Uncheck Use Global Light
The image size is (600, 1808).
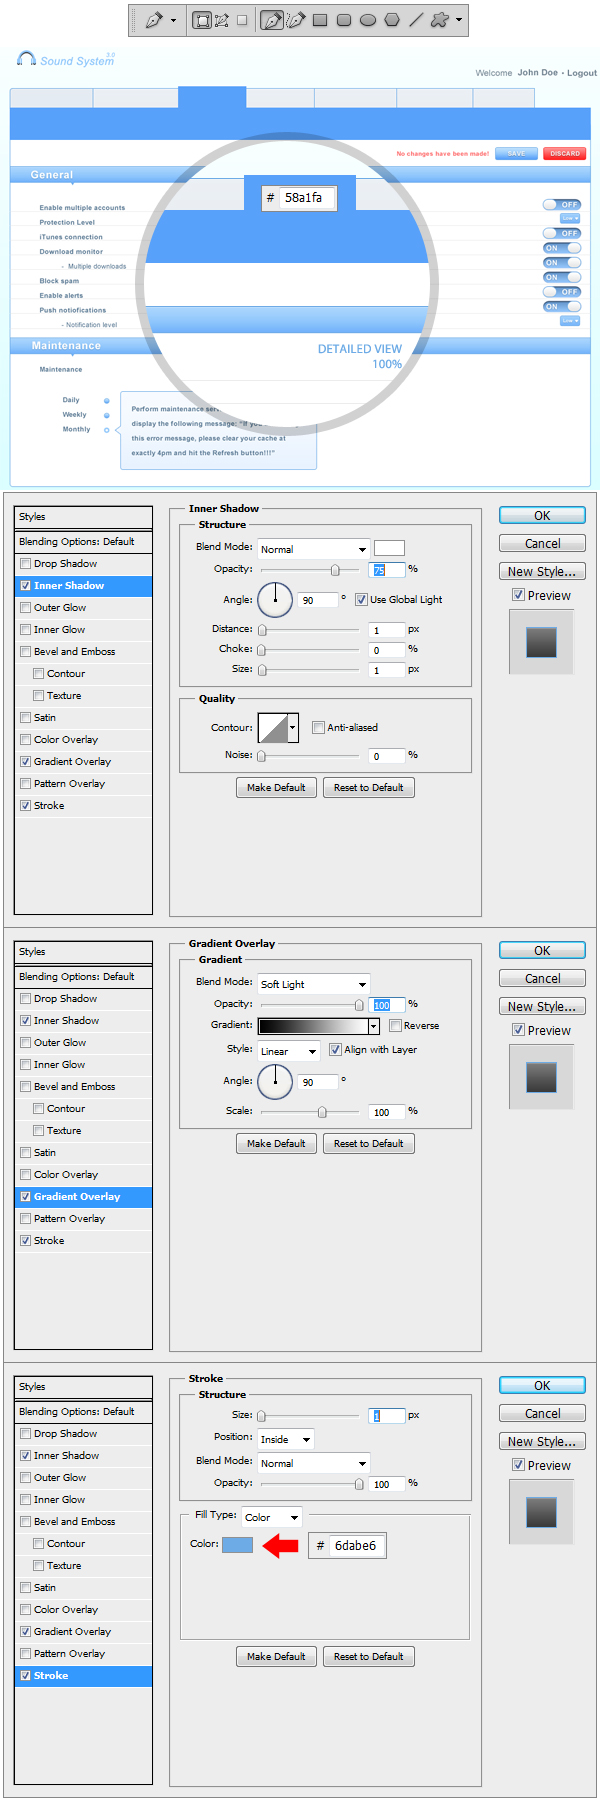point(361,600)
